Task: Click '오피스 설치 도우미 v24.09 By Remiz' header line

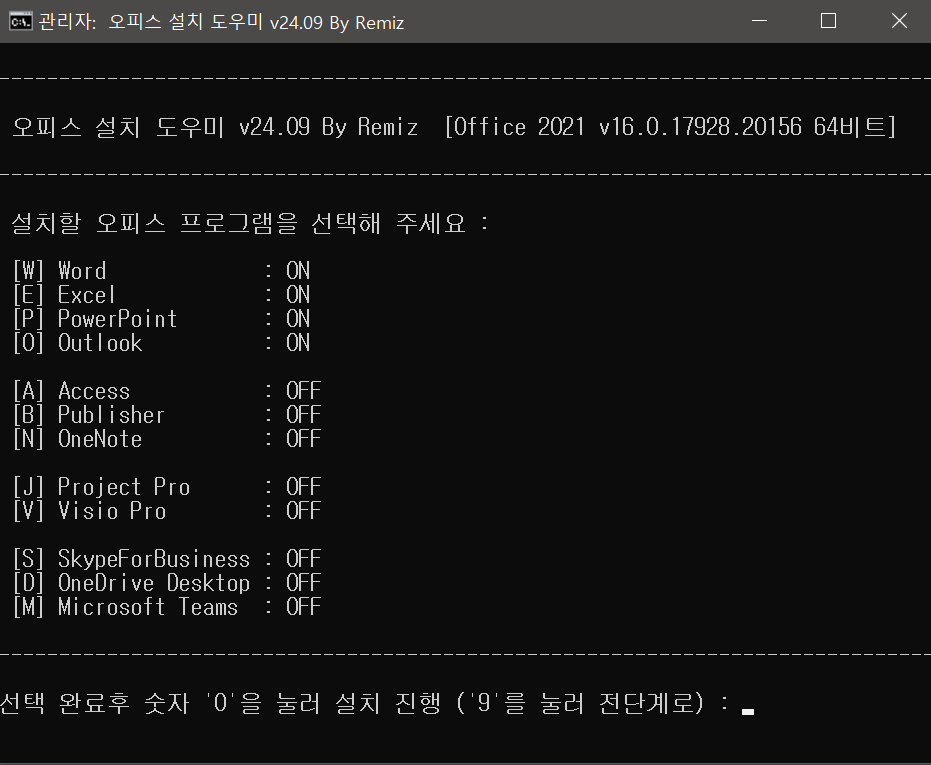Action: coord(216,127)
